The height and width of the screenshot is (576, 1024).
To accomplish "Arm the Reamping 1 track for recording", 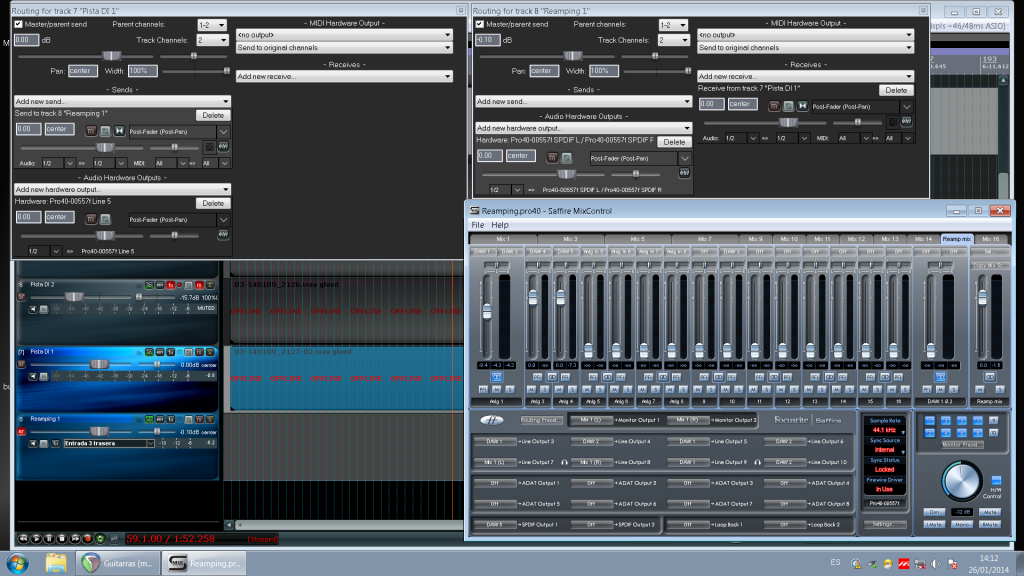I will 21,432.
